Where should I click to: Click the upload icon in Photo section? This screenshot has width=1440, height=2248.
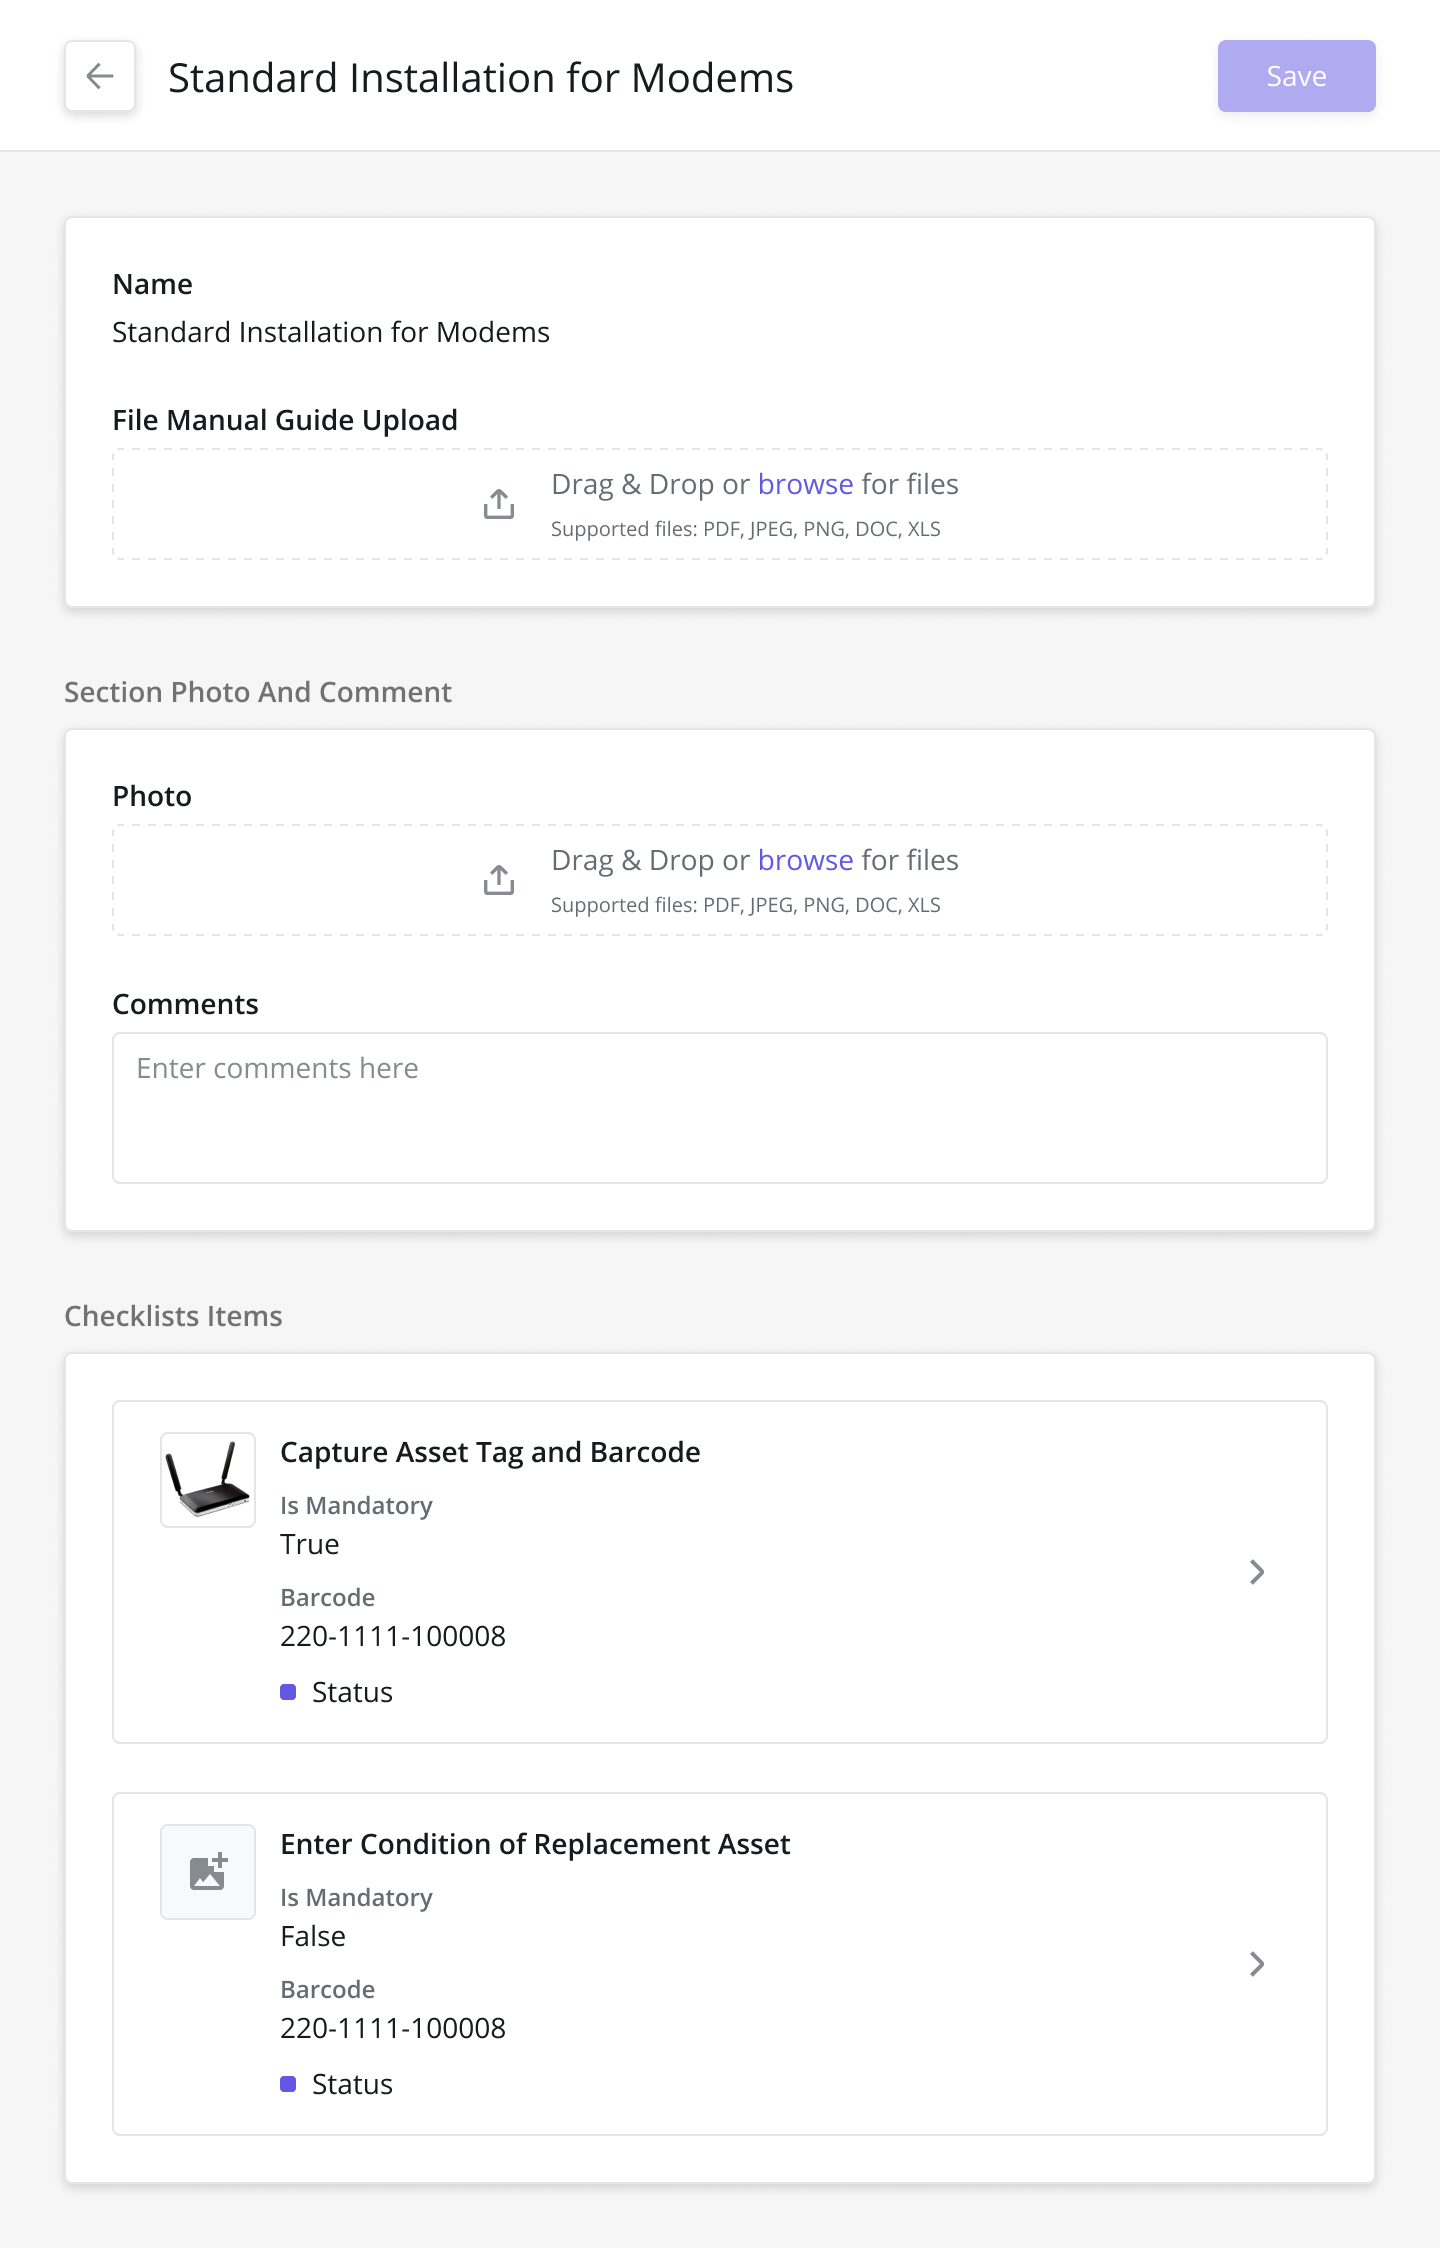coord(499,880)
